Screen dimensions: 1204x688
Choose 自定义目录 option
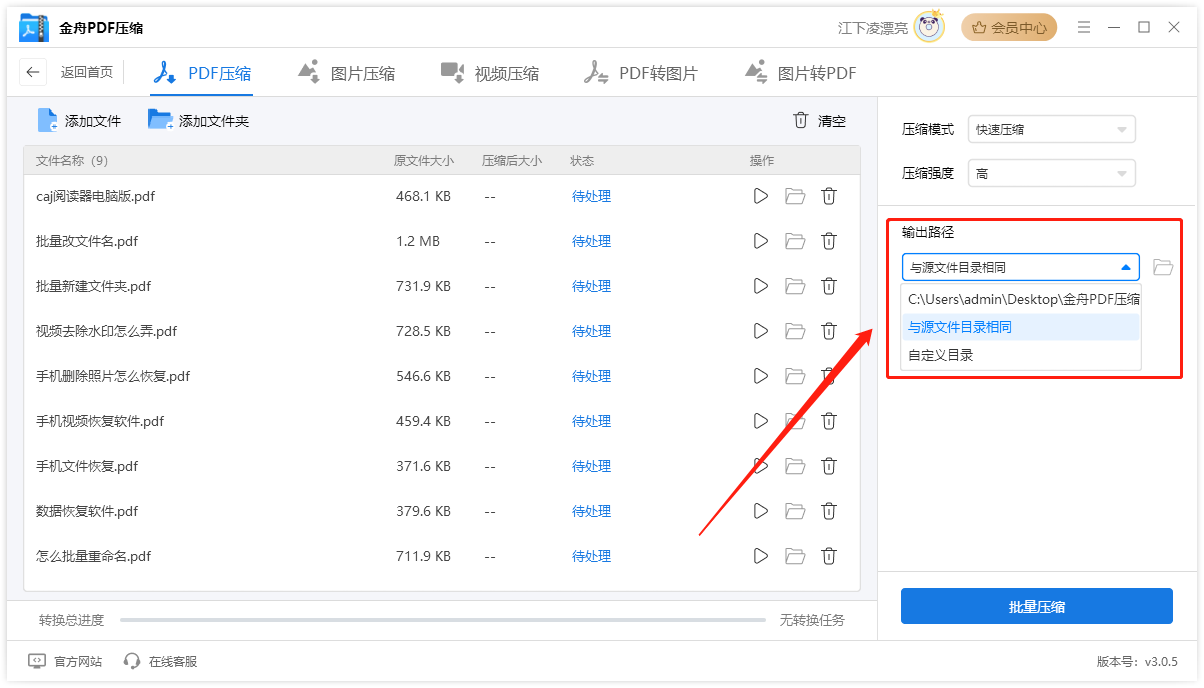1021,355
